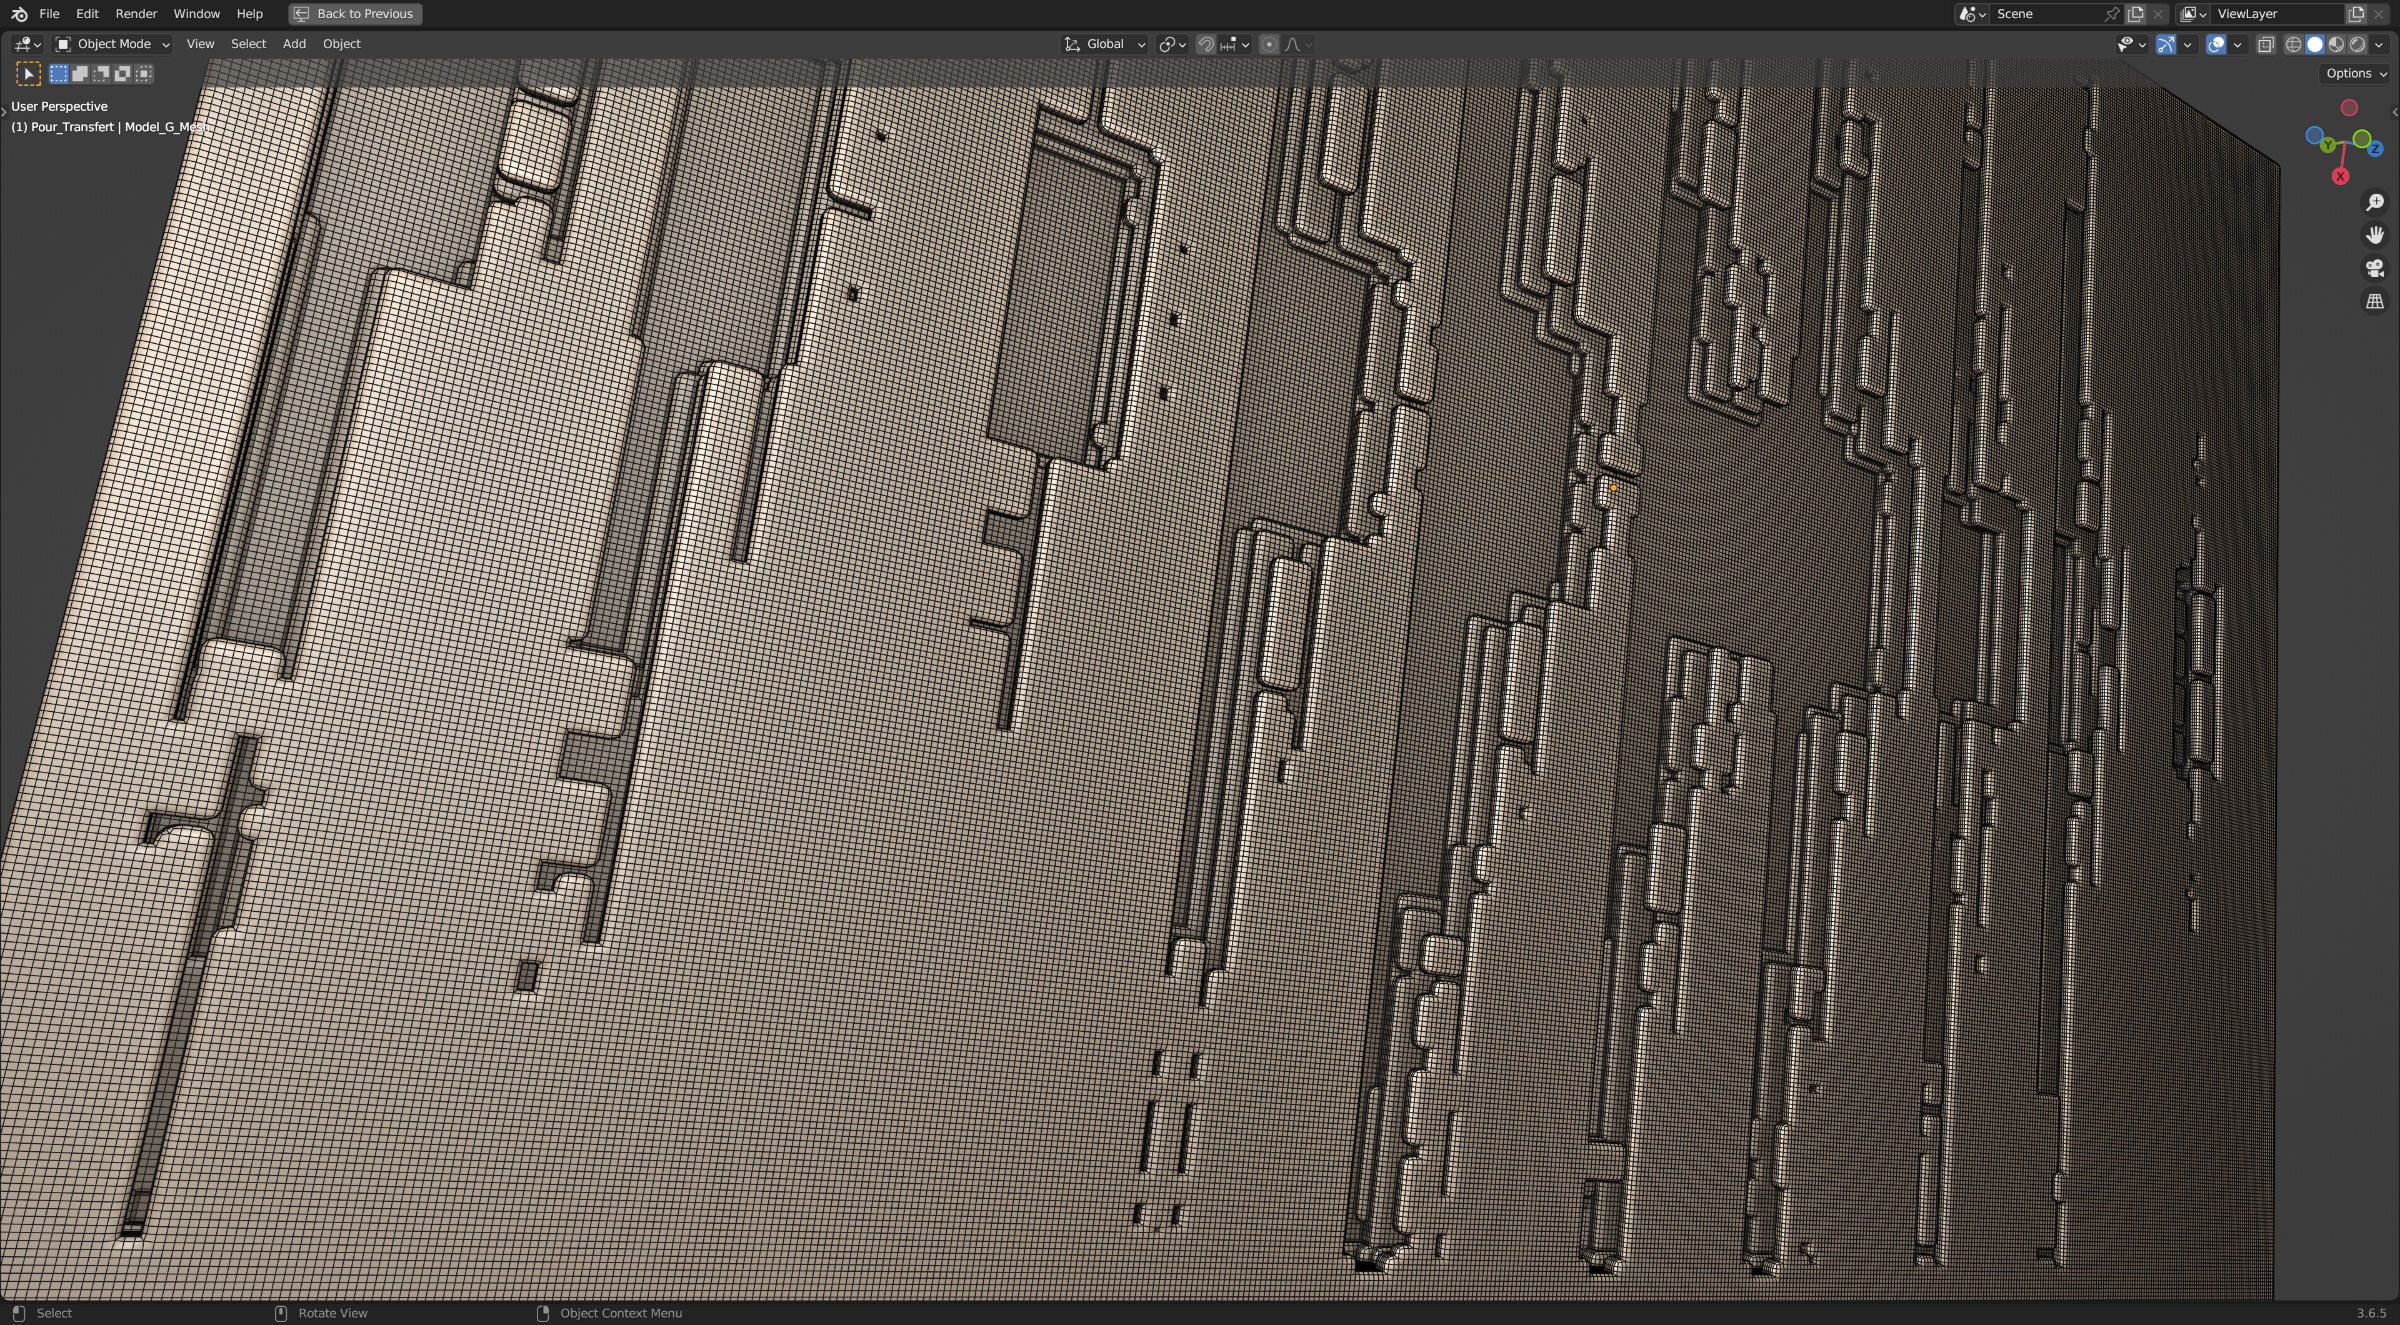Viewport: 2400px width, 1325px height.
Task: Open the proportional editing falloff menu
Action: (x=1298, y=44)
